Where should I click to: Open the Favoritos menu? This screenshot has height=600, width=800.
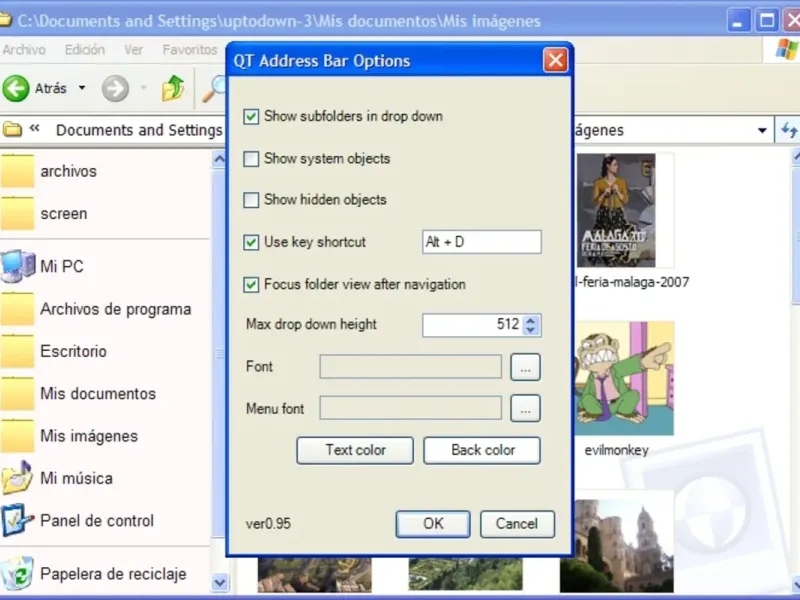click(190, 49)
